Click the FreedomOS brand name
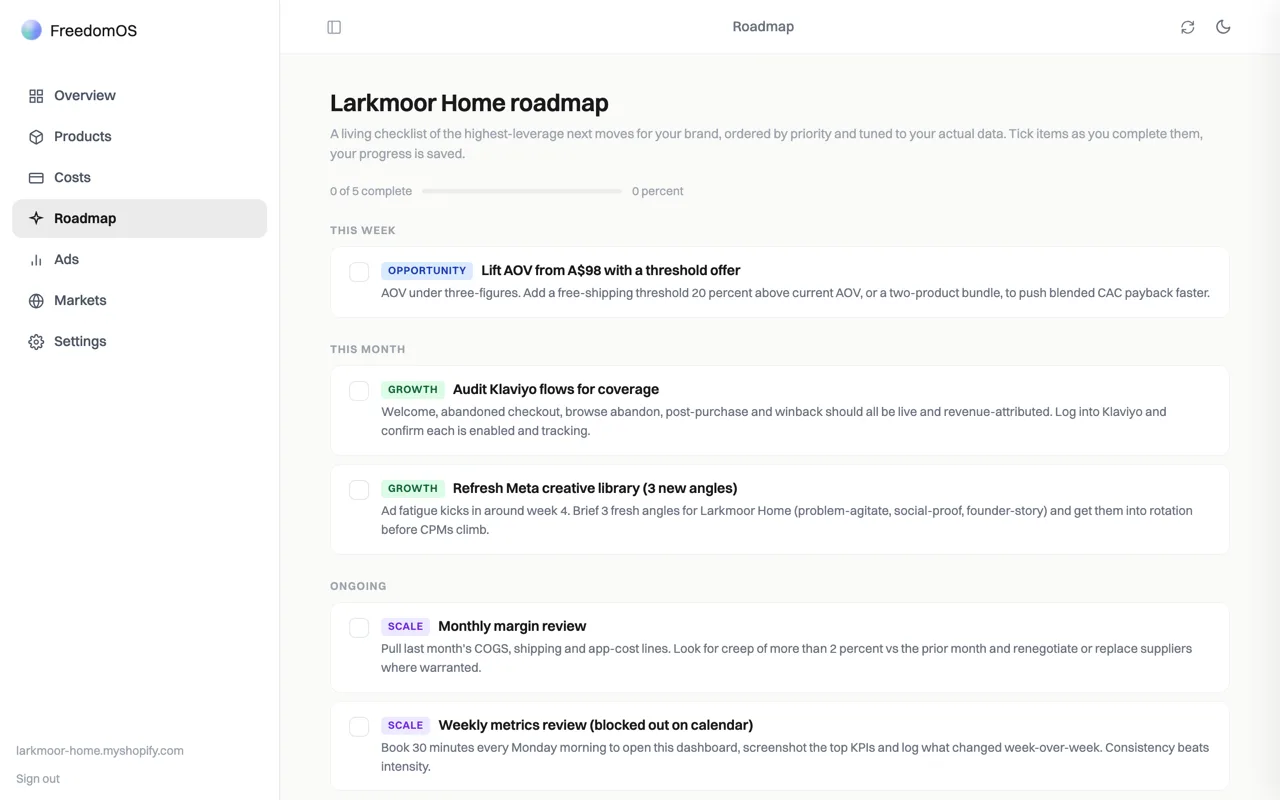The image size is (1280, 800). point(93,31)
